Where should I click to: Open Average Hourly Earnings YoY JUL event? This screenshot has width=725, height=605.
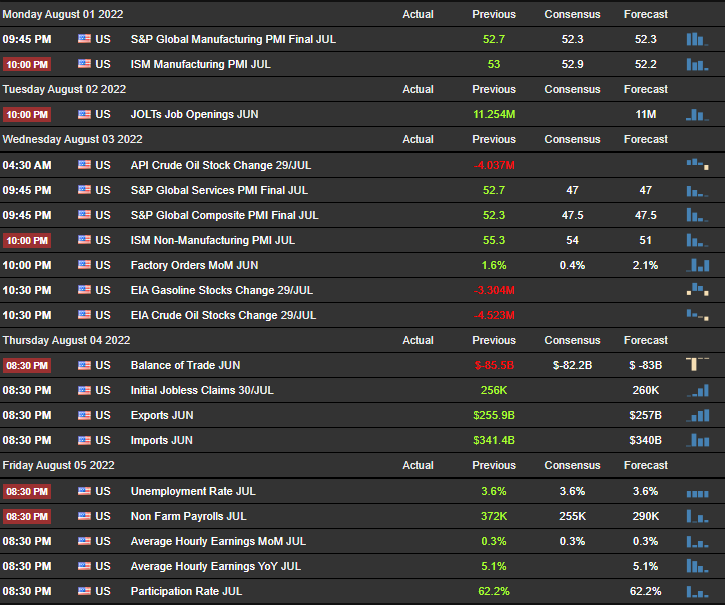(x=215, y=566)
